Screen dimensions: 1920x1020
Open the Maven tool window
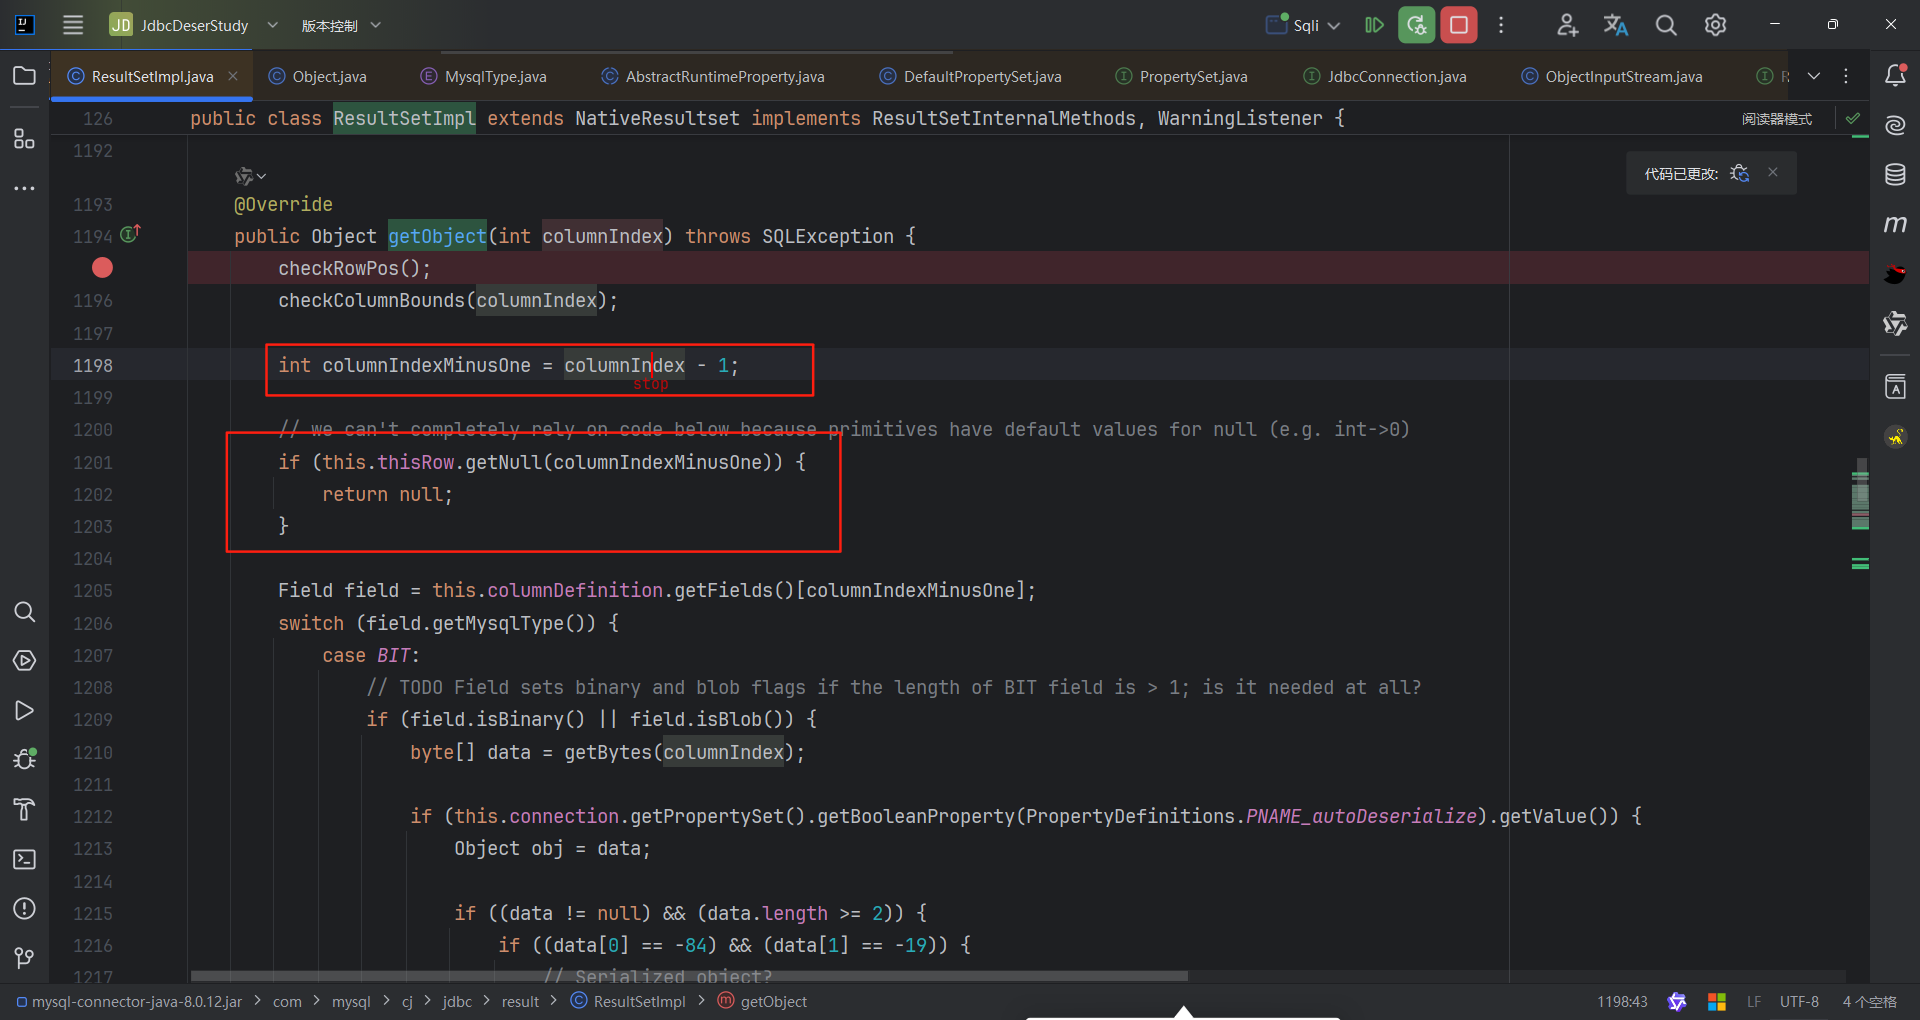(x=1895, y=224)
